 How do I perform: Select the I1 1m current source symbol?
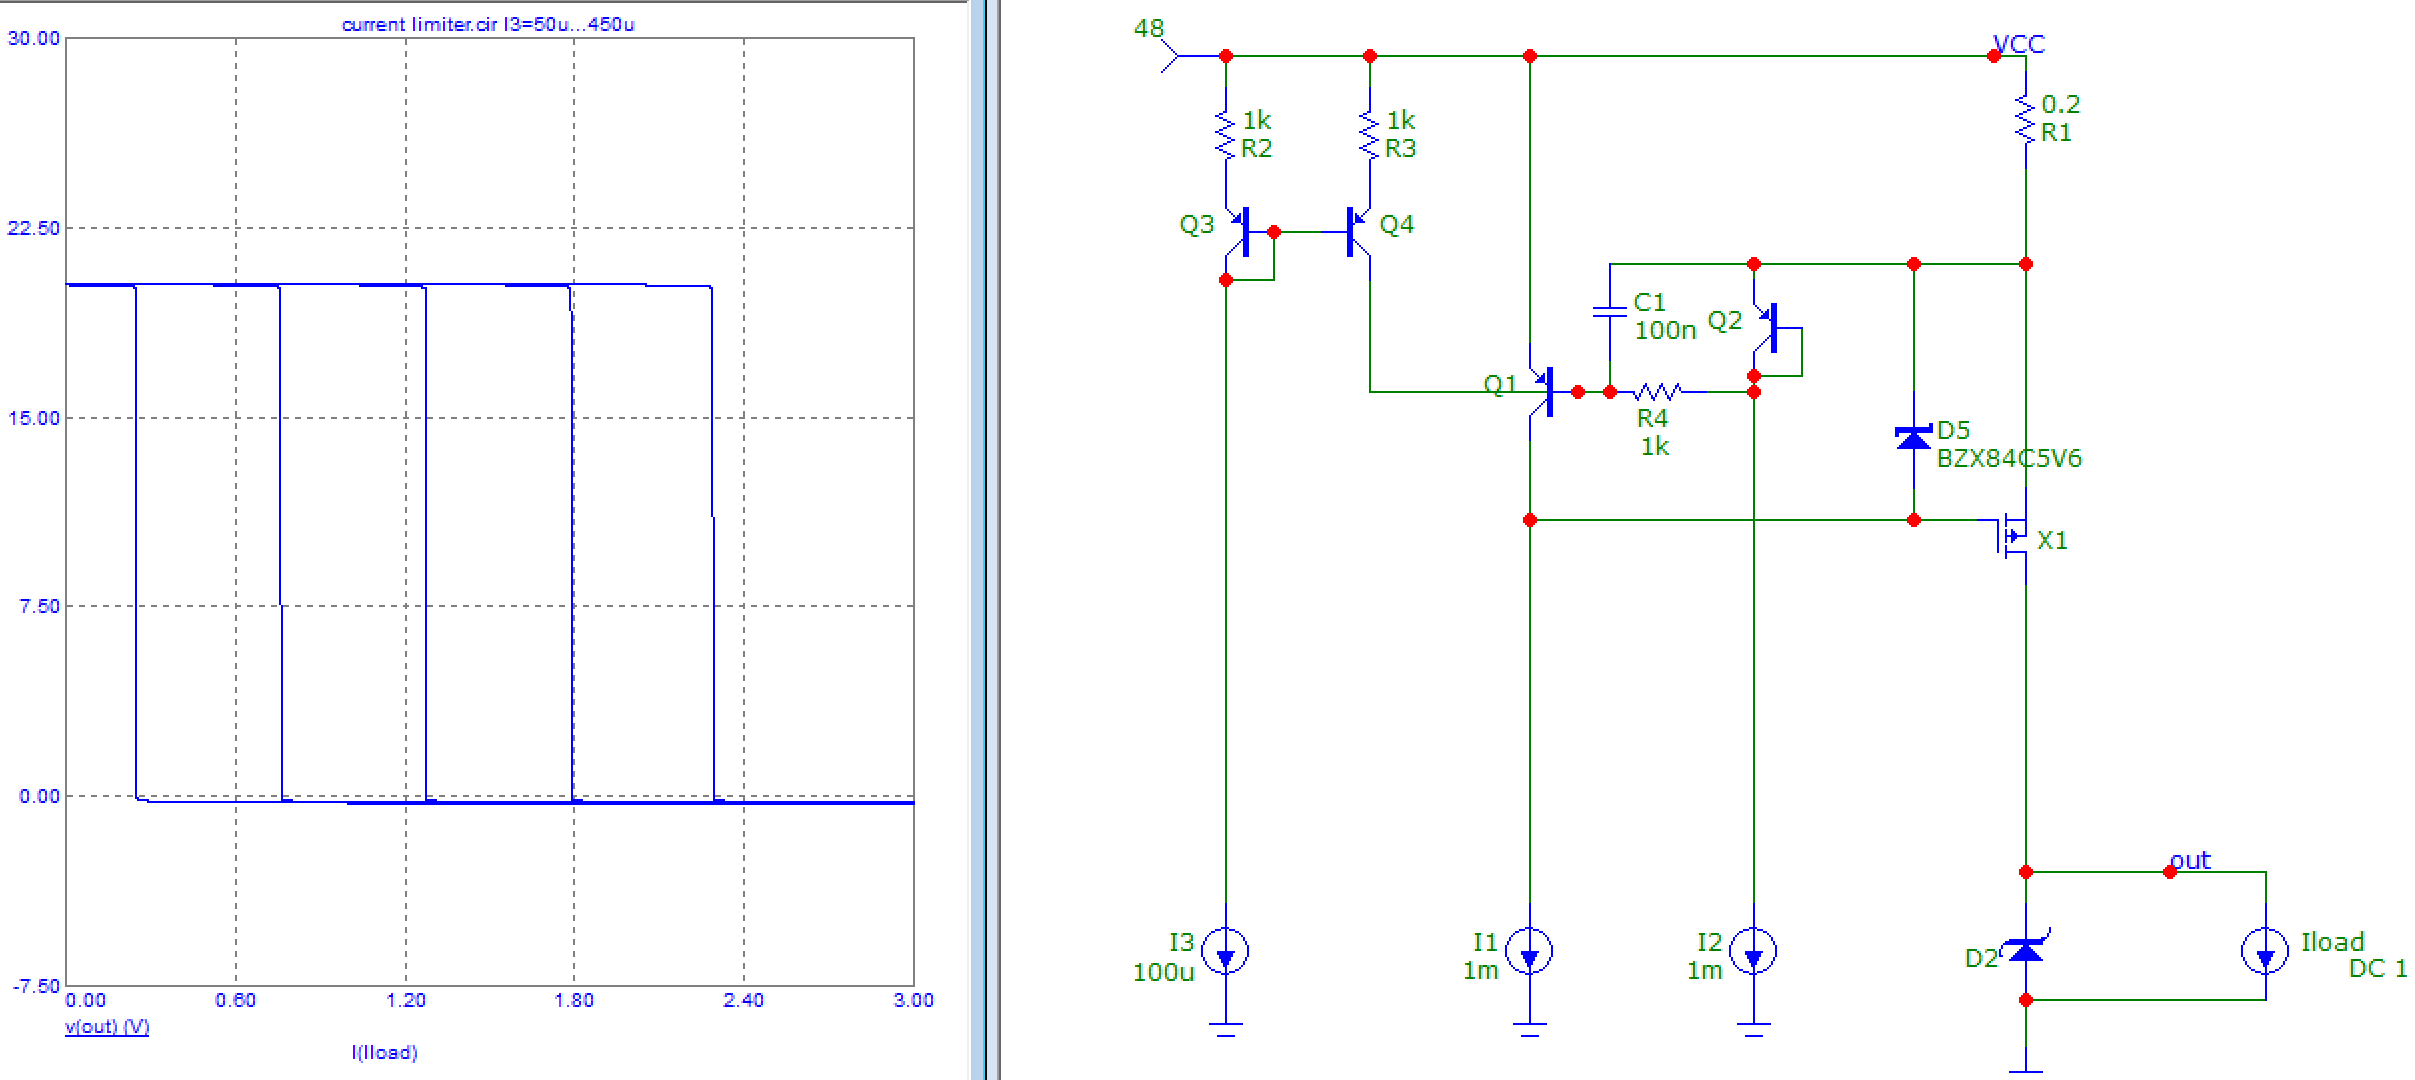point(1529,951)
